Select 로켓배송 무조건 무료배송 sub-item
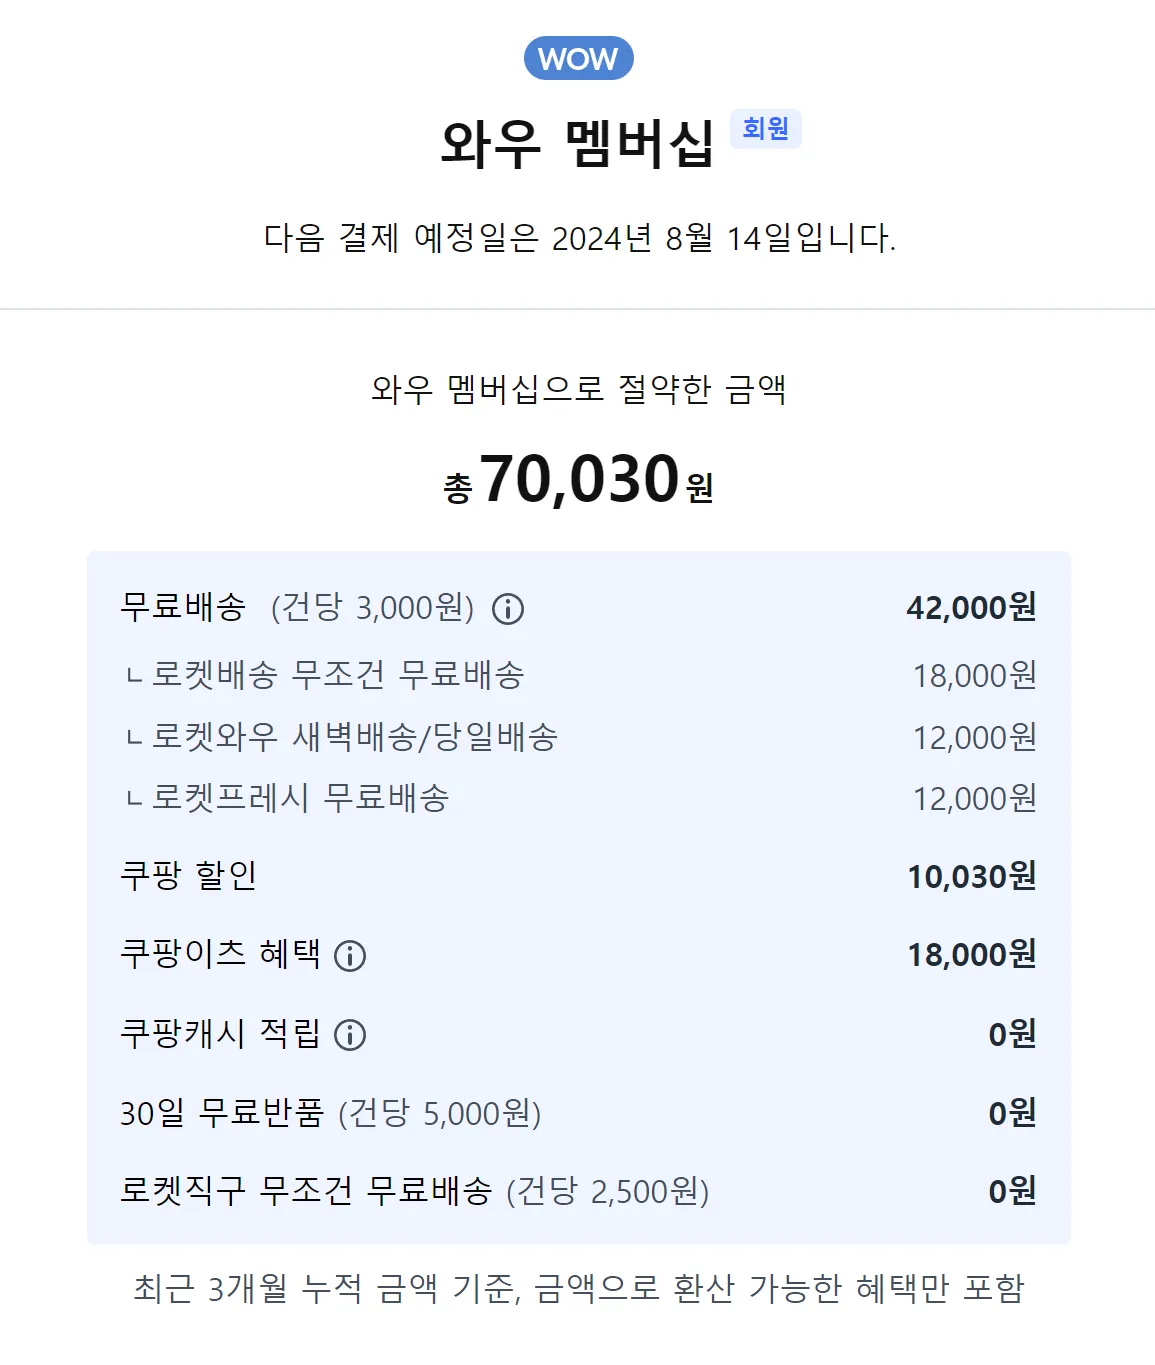The width and height of the screenshot is (1155, 1365). coord(337,675)
